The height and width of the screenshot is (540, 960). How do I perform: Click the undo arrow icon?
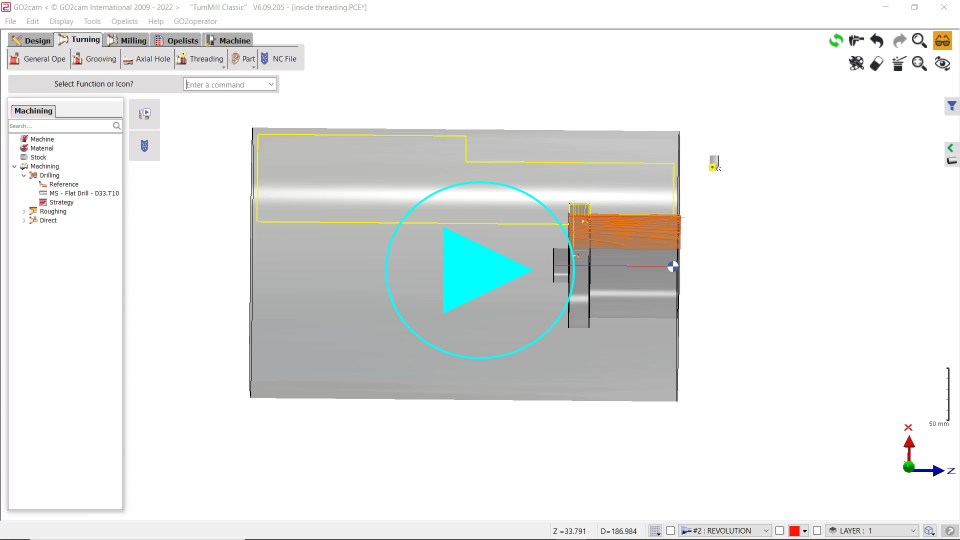click(877, 41)
